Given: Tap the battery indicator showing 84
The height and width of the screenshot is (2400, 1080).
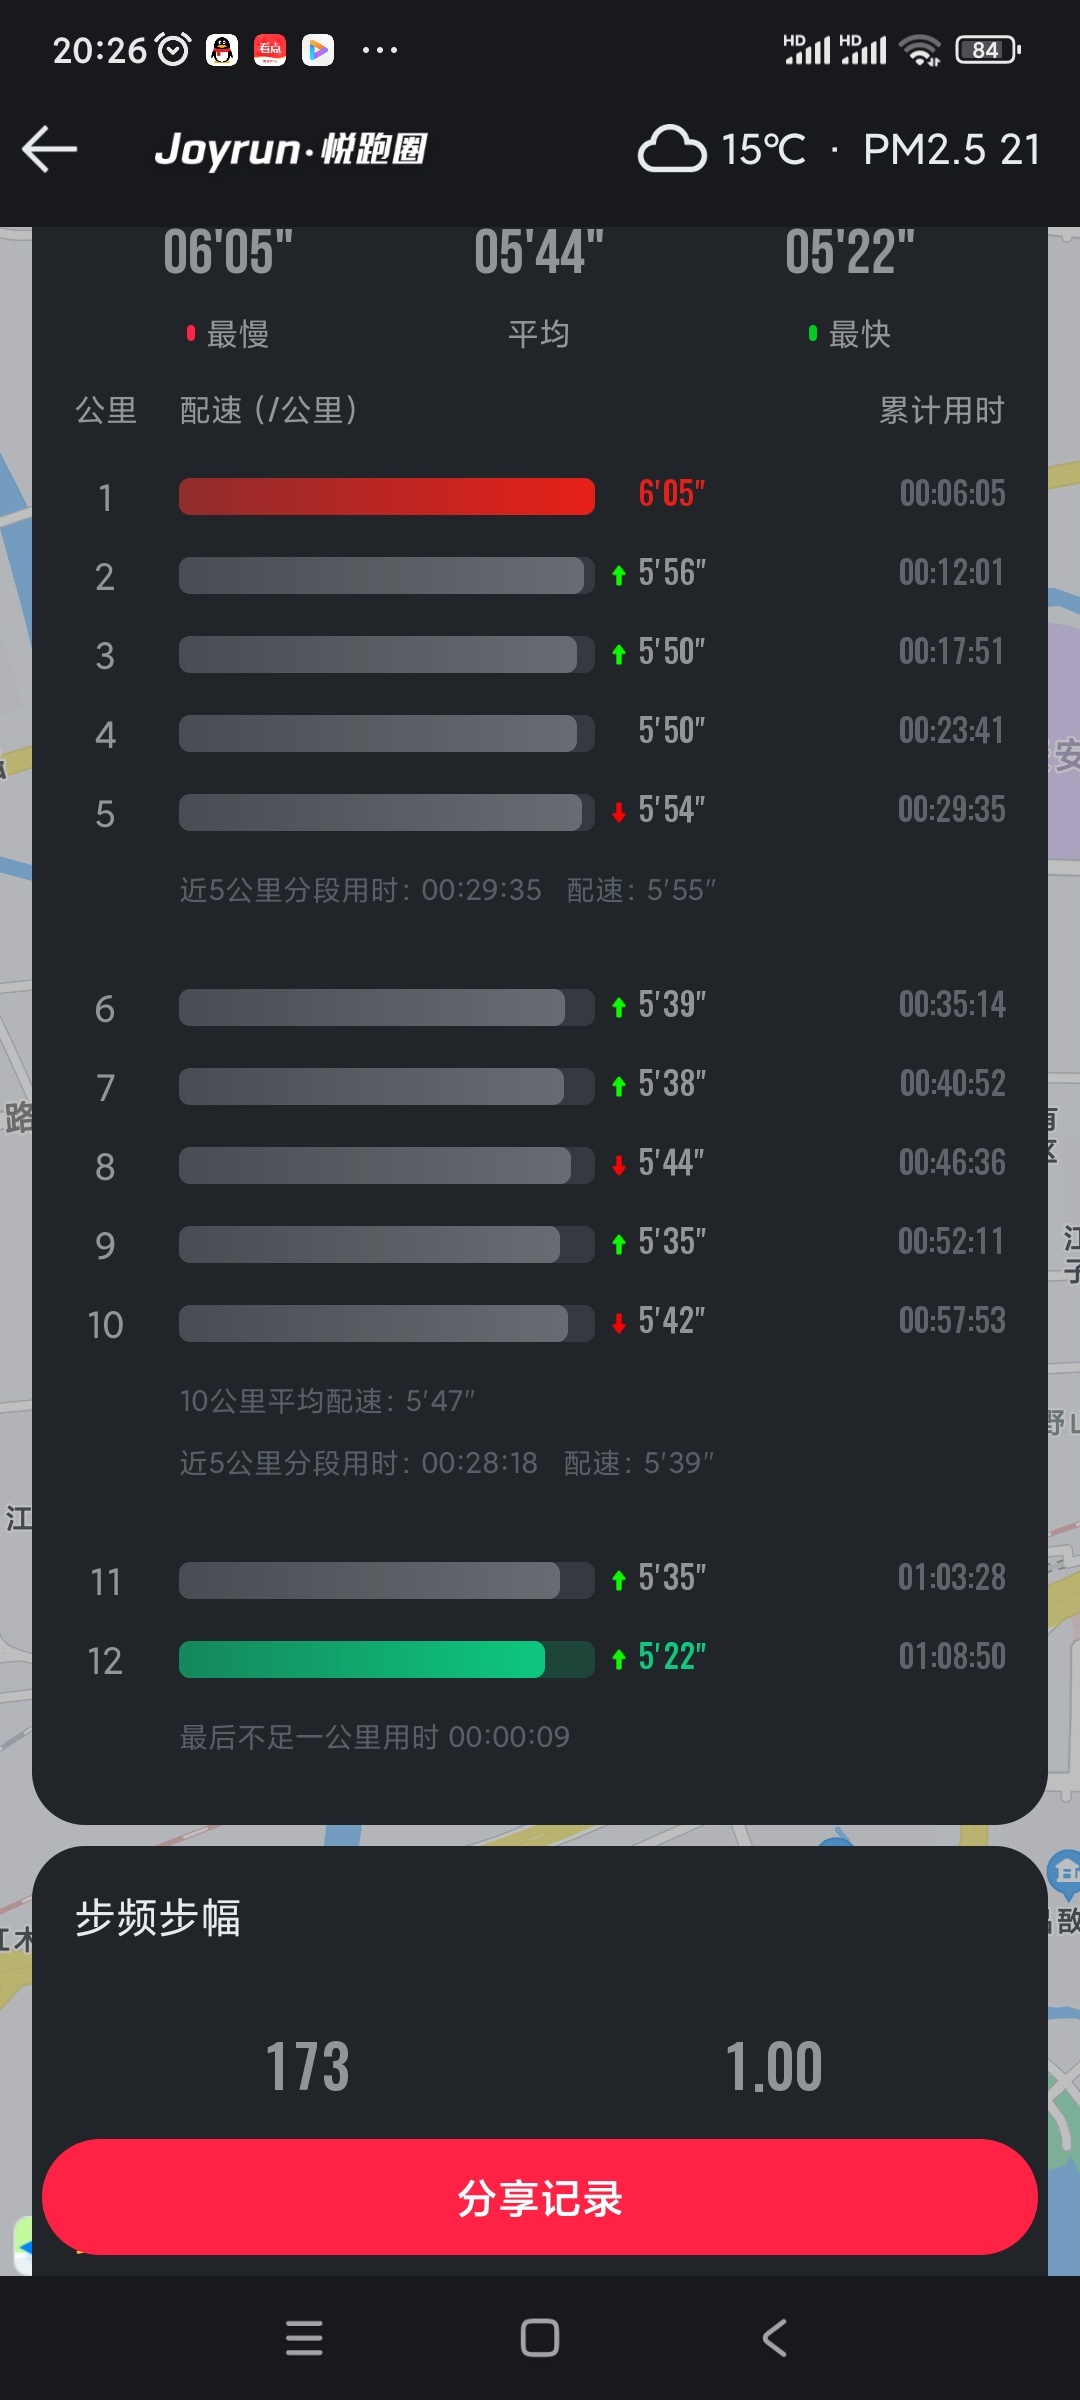Looking at the screenshot, I should click(x=987, y=50).
